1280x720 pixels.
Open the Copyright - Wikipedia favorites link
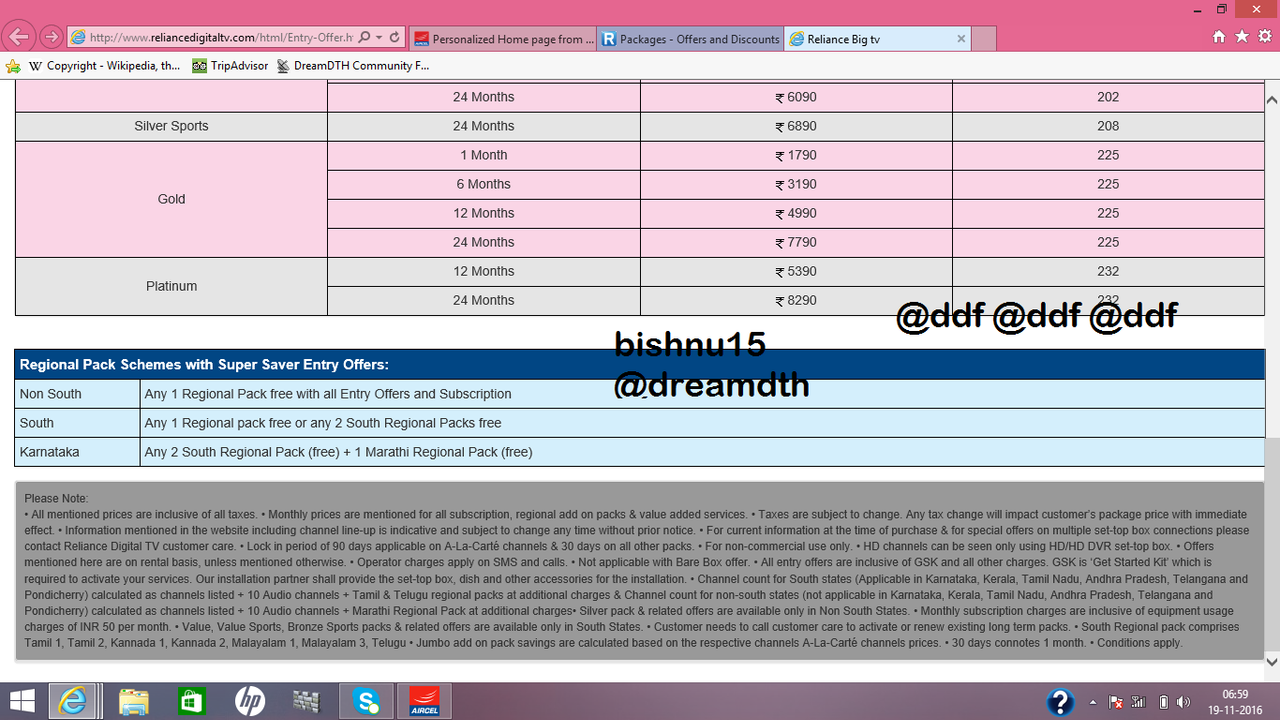tap(105, 66)
